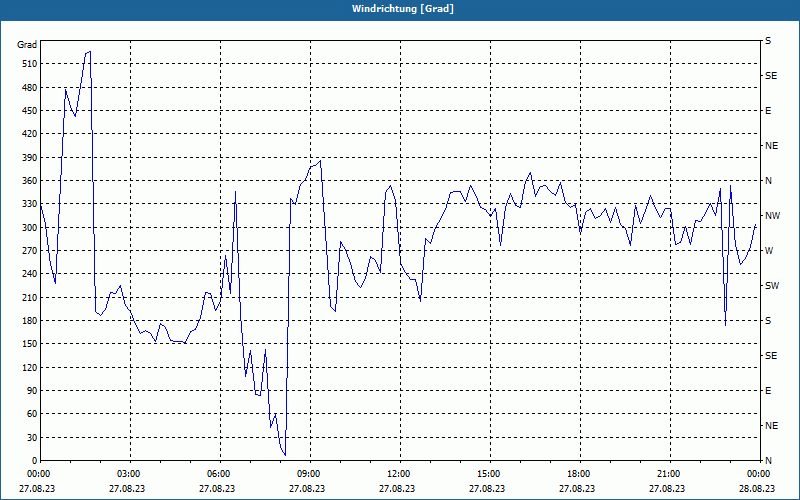This screenshot has height=500, width=800.
Task: Click the E compass label beside the 450 gridline
Action: [x=768, y=111]
